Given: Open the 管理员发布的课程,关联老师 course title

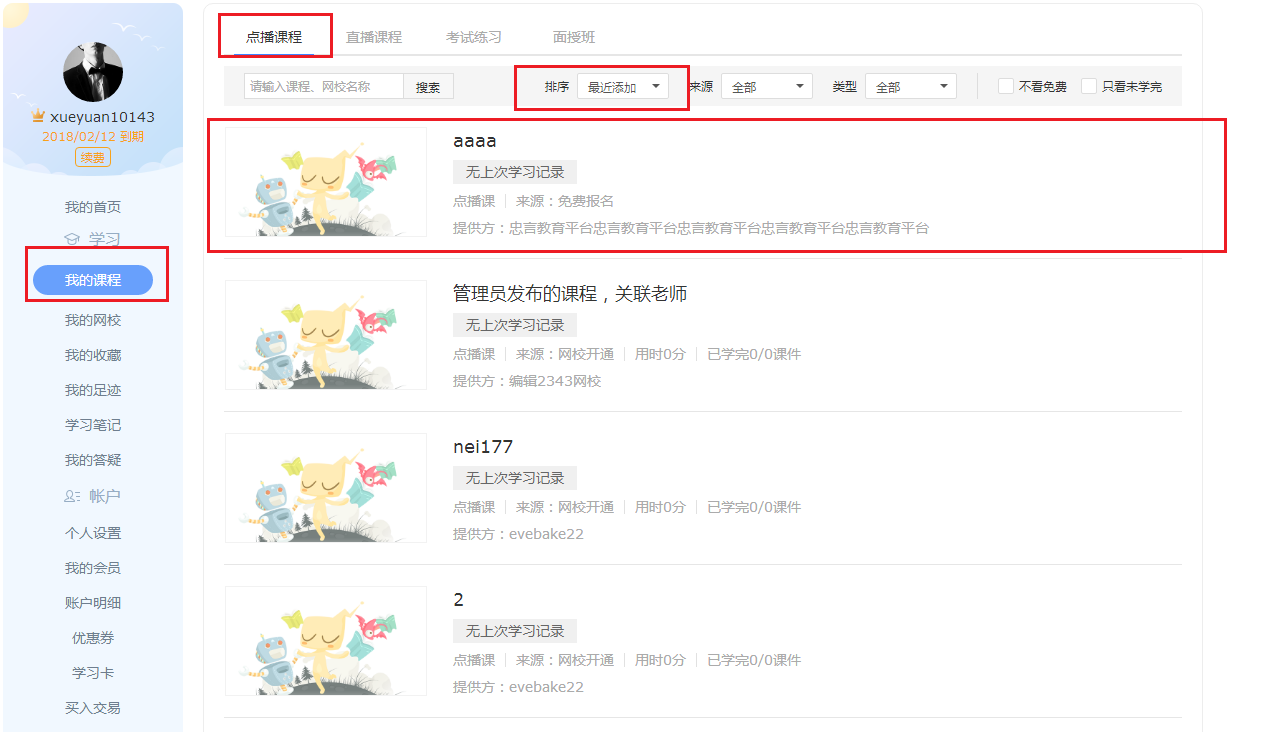Looking at the screenshot, I should coord(570,294).
